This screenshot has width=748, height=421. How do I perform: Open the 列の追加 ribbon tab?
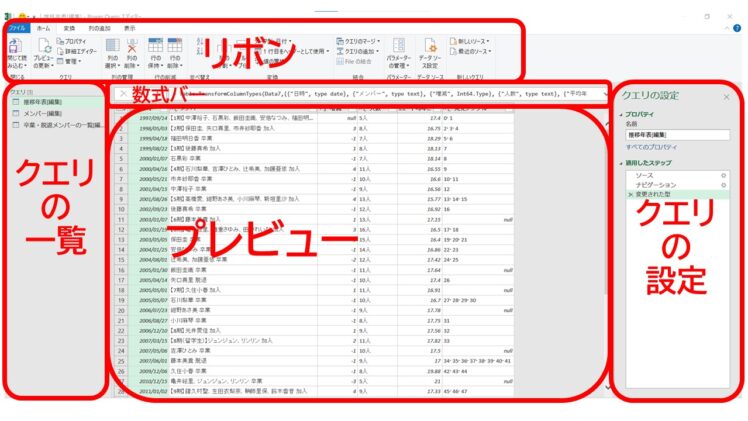point(99,29)
